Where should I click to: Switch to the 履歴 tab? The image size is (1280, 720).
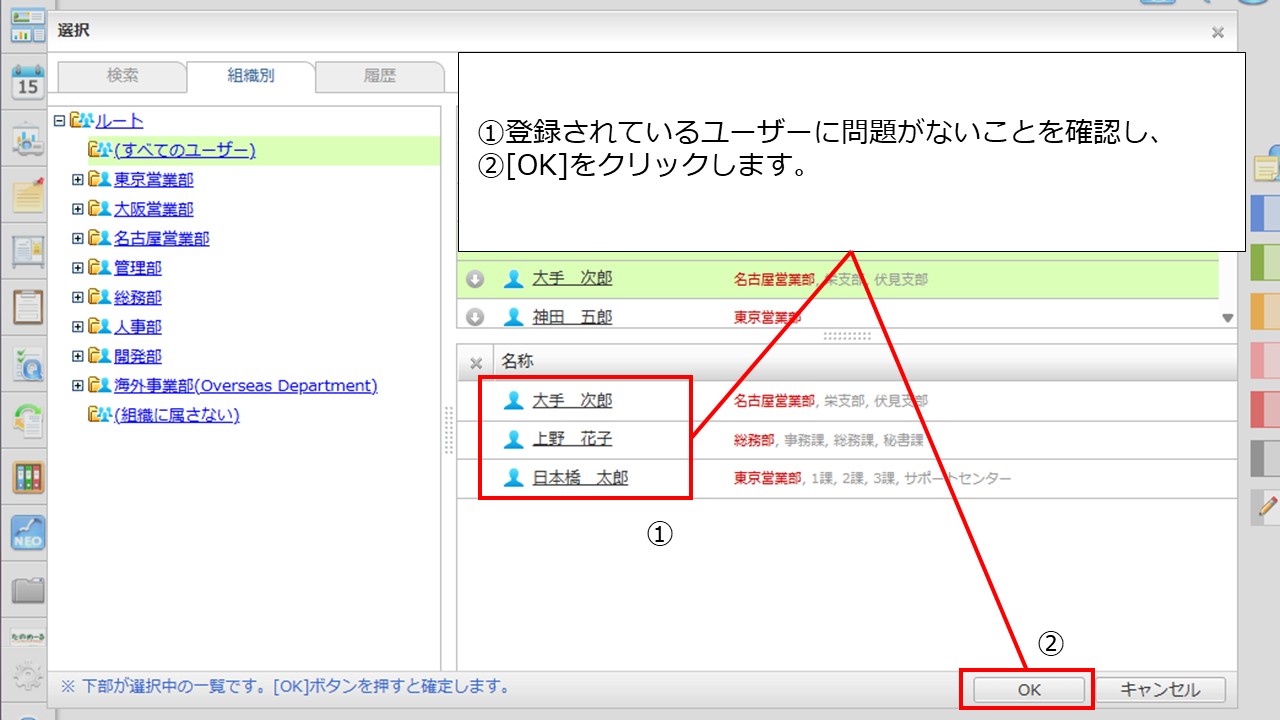[379, 76]
